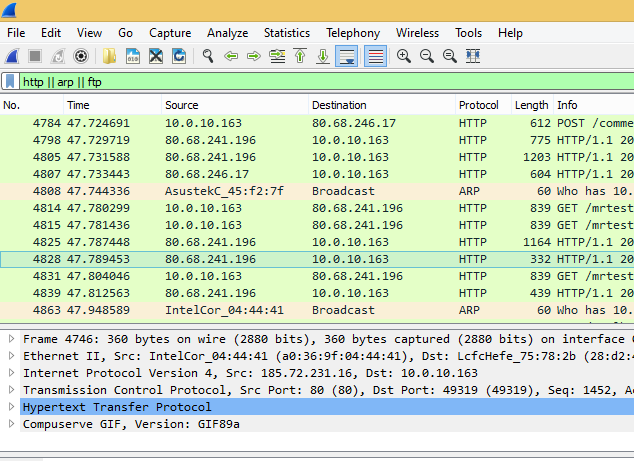The width and height of the screenshot is (634, 461).
Task: Start capturing packets with shark fin icon
Action: tap(12, 56)
